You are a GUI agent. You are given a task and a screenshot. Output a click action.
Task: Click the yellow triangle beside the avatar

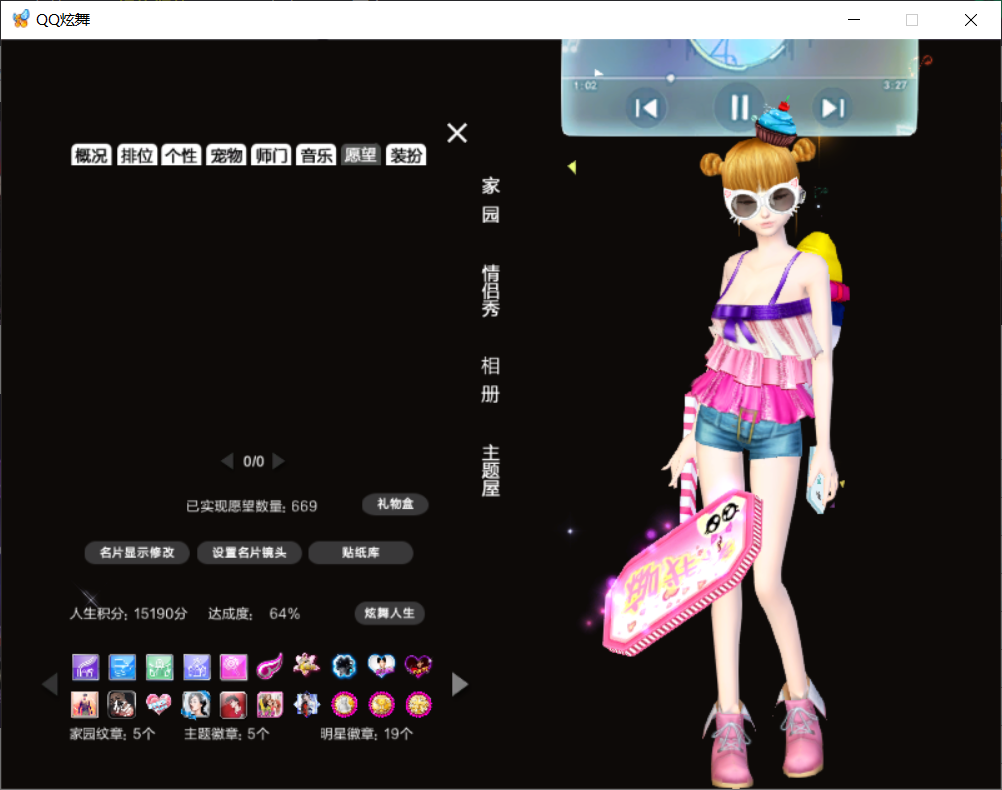572,167
